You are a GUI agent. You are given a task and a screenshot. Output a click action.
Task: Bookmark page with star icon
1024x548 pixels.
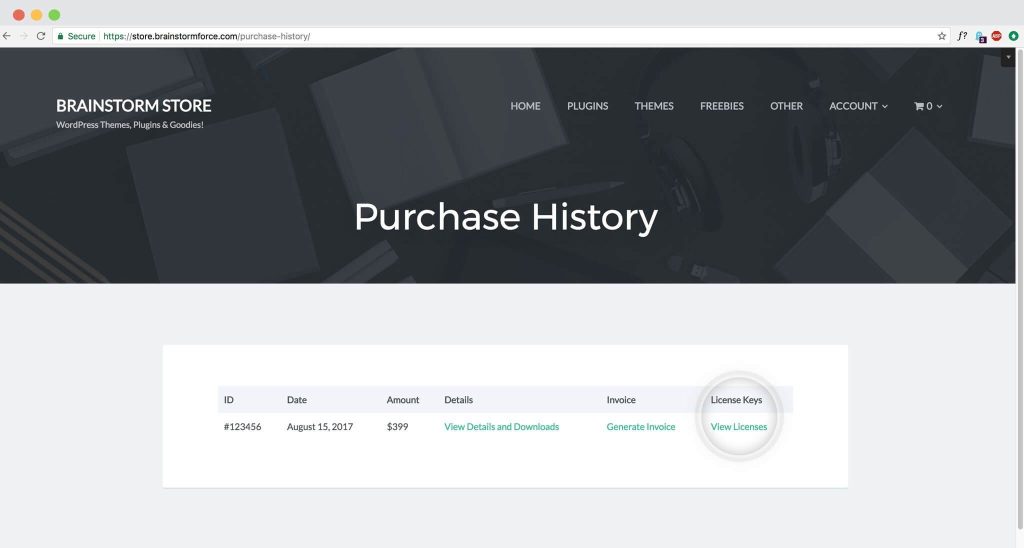coord(942,36)
